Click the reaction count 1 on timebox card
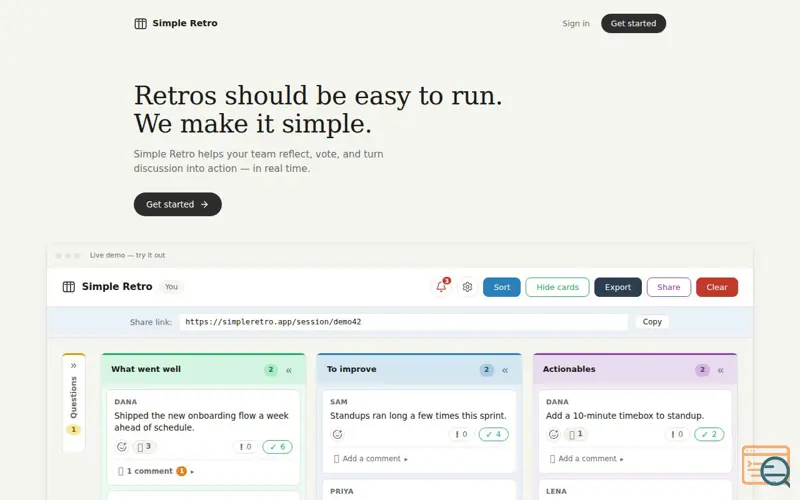The image size is (800, 500). coord(576,434)
